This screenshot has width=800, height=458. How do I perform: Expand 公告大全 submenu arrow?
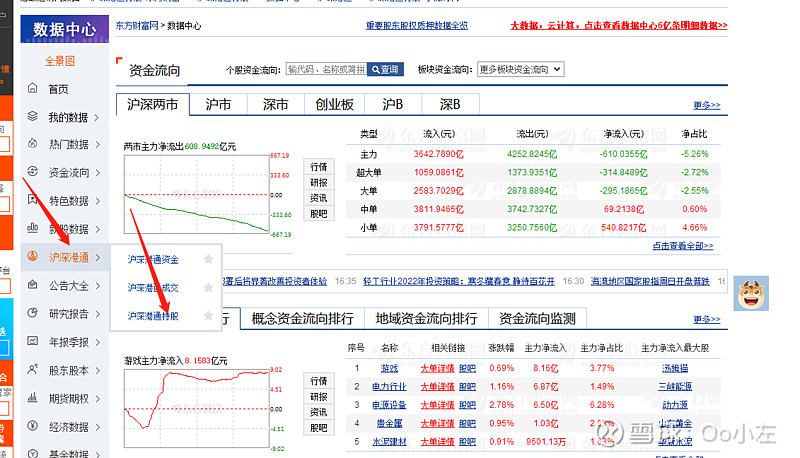tap(97, 286)
